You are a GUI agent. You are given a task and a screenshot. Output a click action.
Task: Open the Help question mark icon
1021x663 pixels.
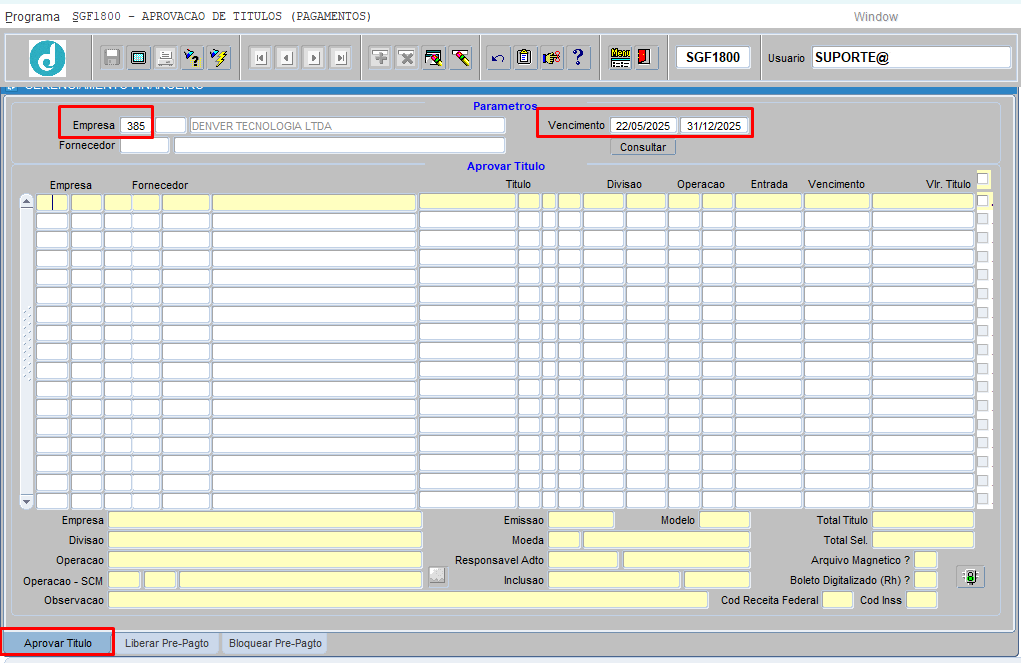pos(578,58)
